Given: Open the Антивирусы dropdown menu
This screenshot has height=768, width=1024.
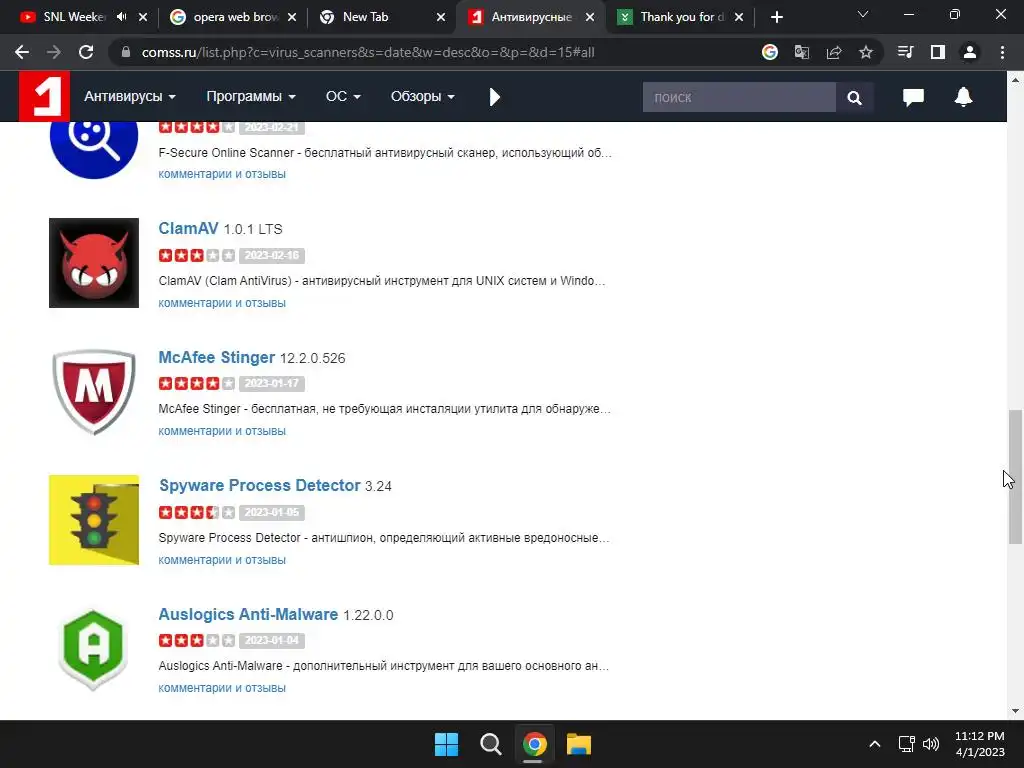Looking at the screenshot, I should click(129, 97).
